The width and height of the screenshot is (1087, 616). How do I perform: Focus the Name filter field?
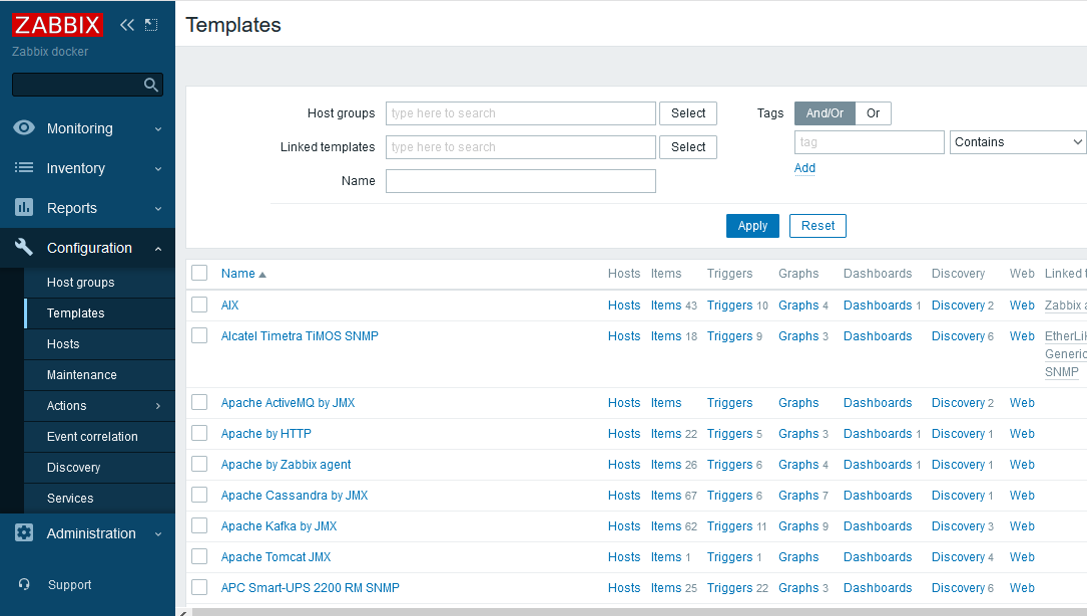tap(521, 181)
